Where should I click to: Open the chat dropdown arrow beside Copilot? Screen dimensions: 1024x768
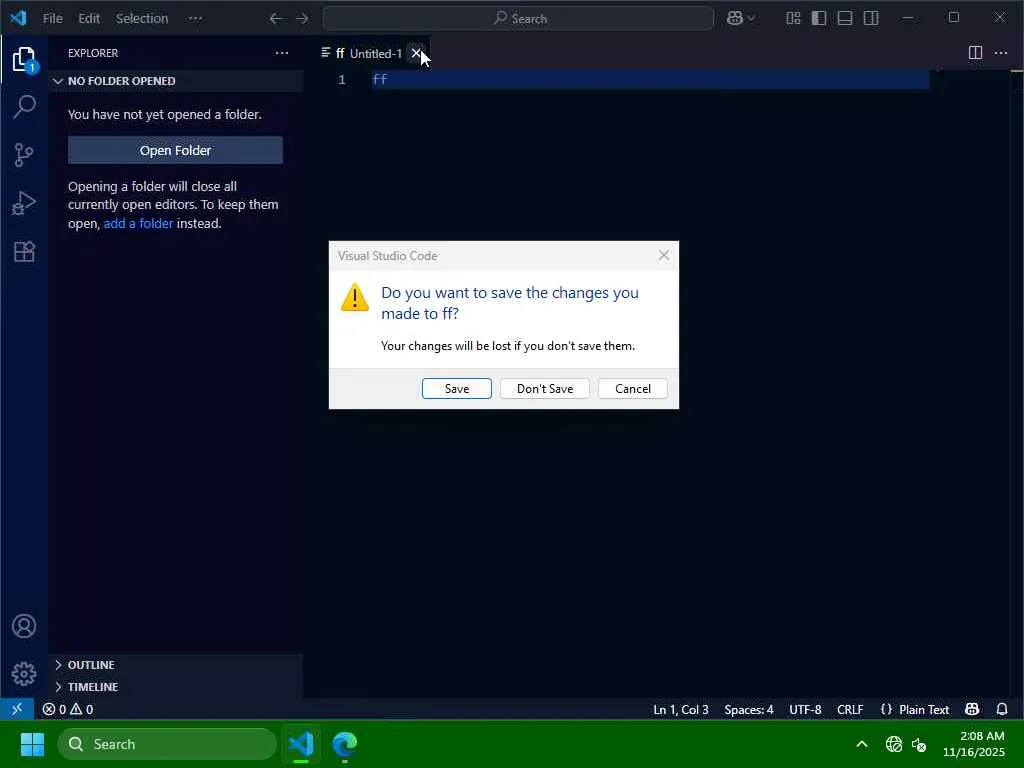tap(751, 18)
